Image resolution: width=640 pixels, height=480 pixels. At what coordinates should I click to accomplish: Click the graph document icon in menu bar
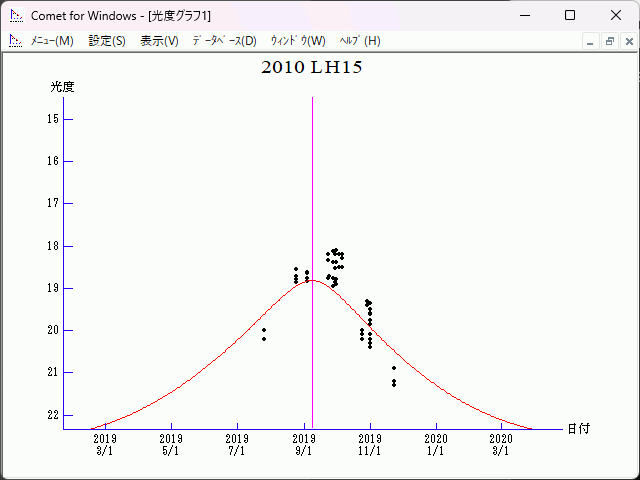point(15,41)
